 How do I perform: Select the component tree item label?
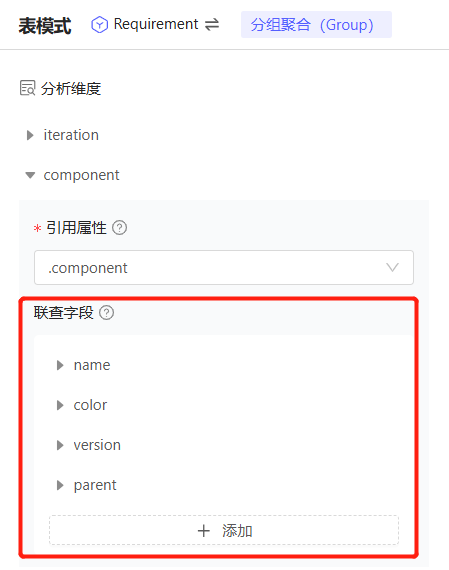tap(81, 175)
